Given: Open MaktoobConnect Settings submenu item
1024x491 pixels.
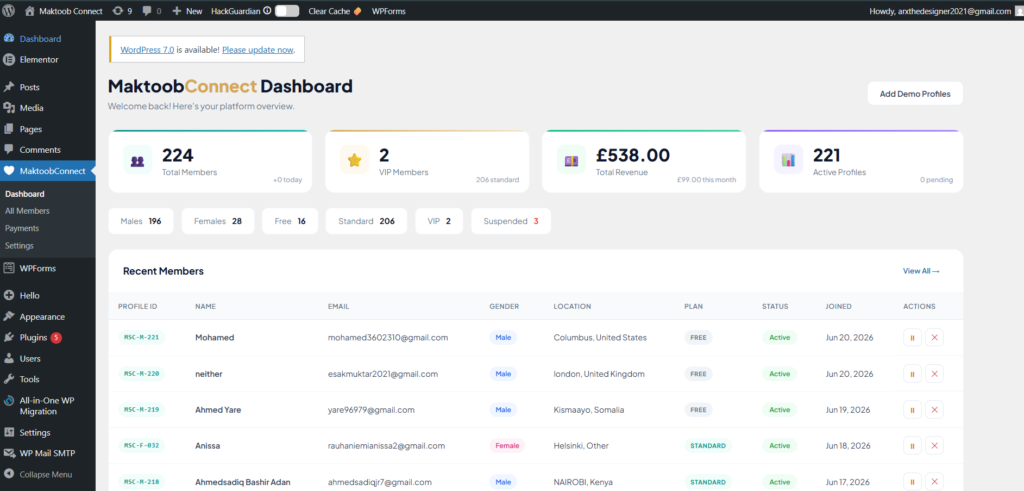Looking at the screenshot, I should pyautogui.click(x=20, y=246).
